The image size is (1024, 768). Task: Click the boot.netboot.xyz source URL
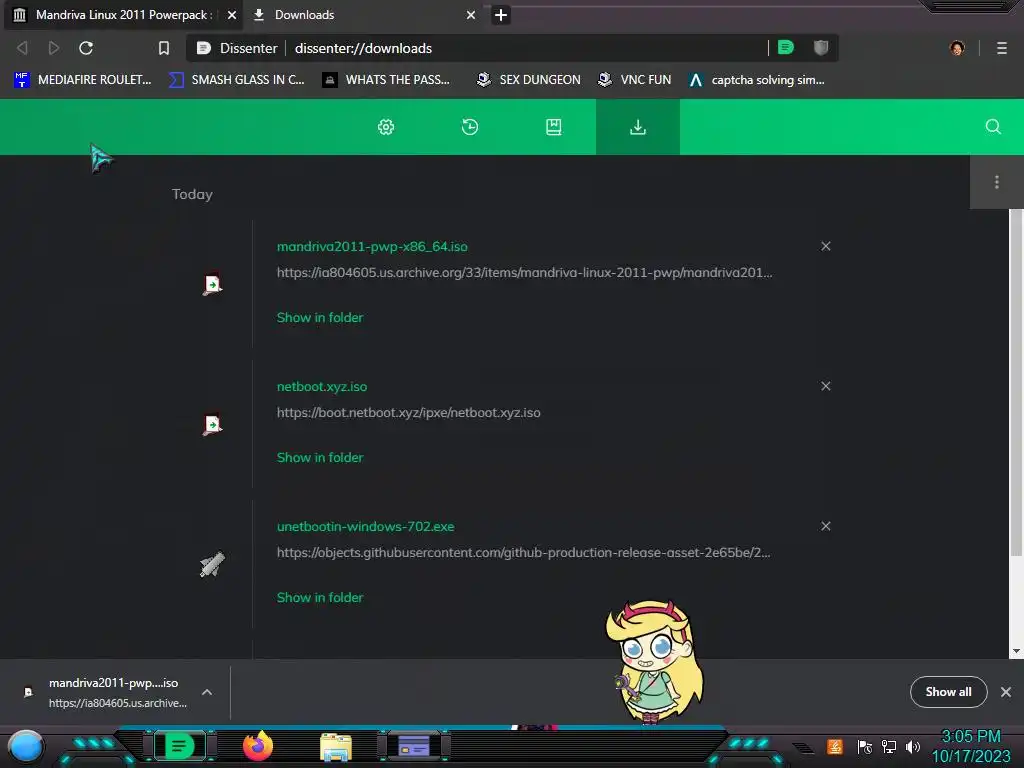(x=409, y=413)
